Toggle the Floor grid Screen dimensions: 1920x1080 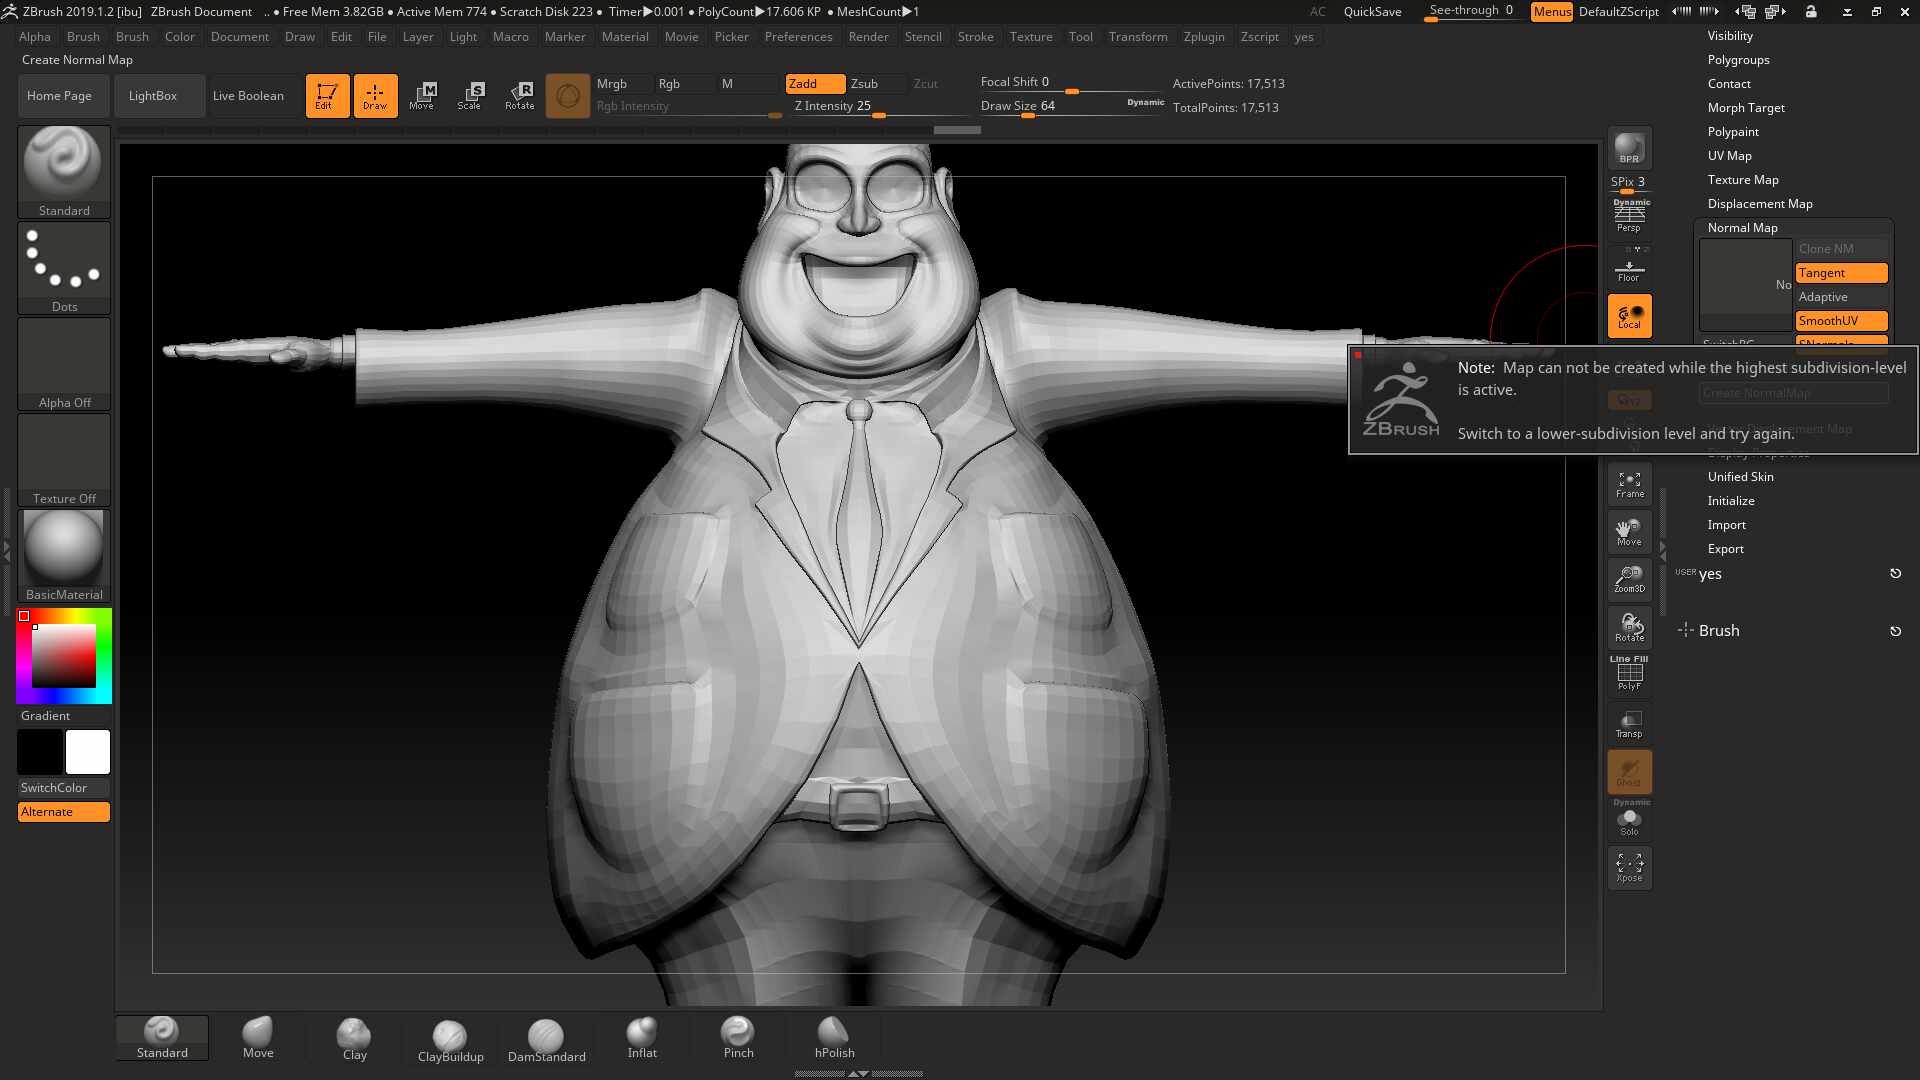1629,268
